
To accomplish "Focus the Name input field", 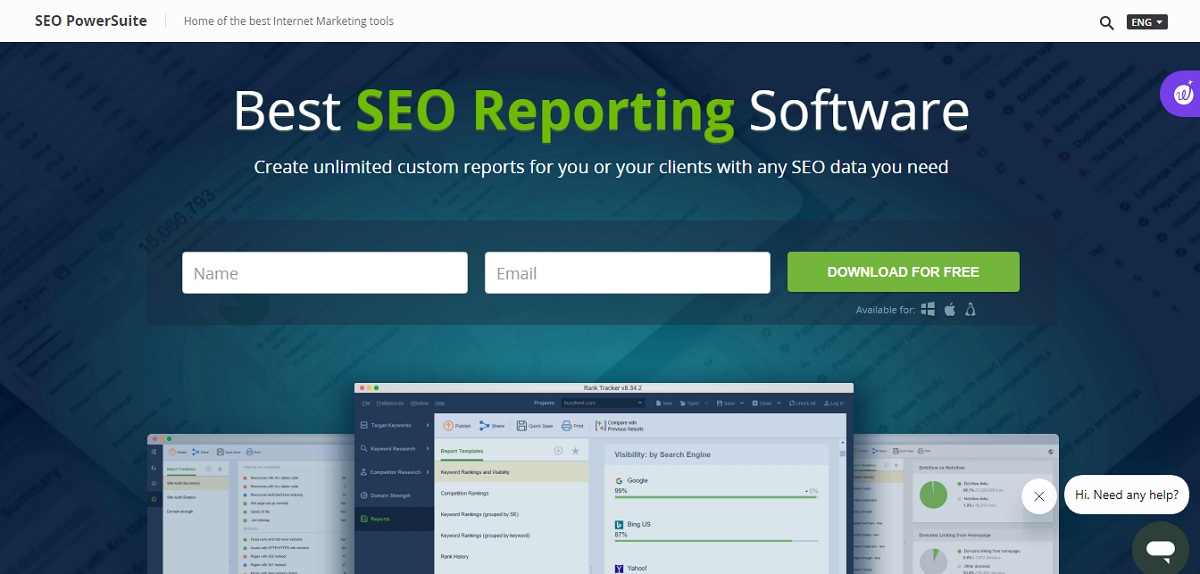I will (x=325, y=273).
